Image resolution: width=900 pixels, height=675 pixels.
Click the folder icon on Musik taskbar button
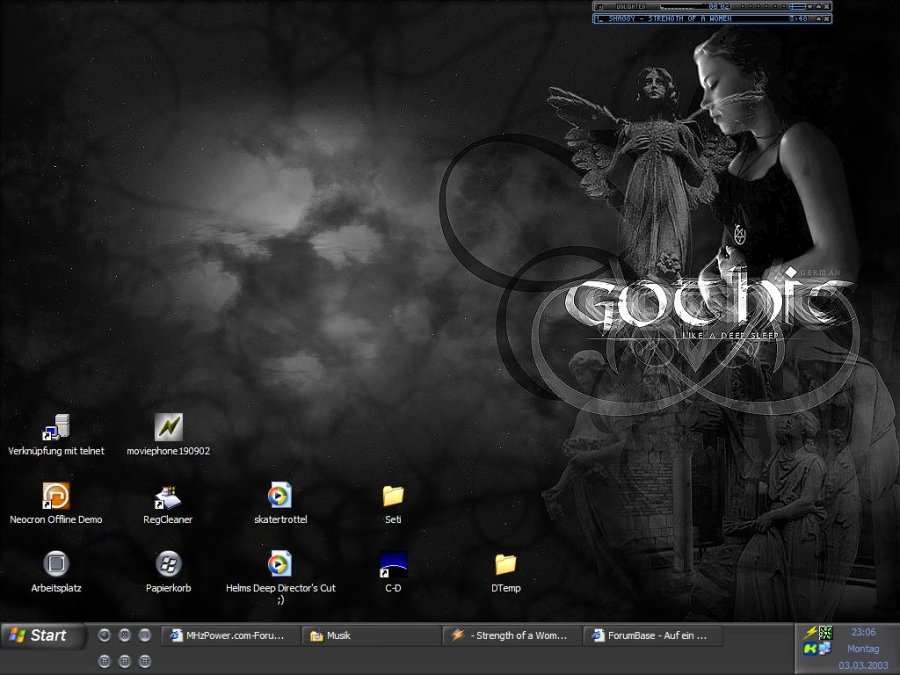(x=316, y=636)
